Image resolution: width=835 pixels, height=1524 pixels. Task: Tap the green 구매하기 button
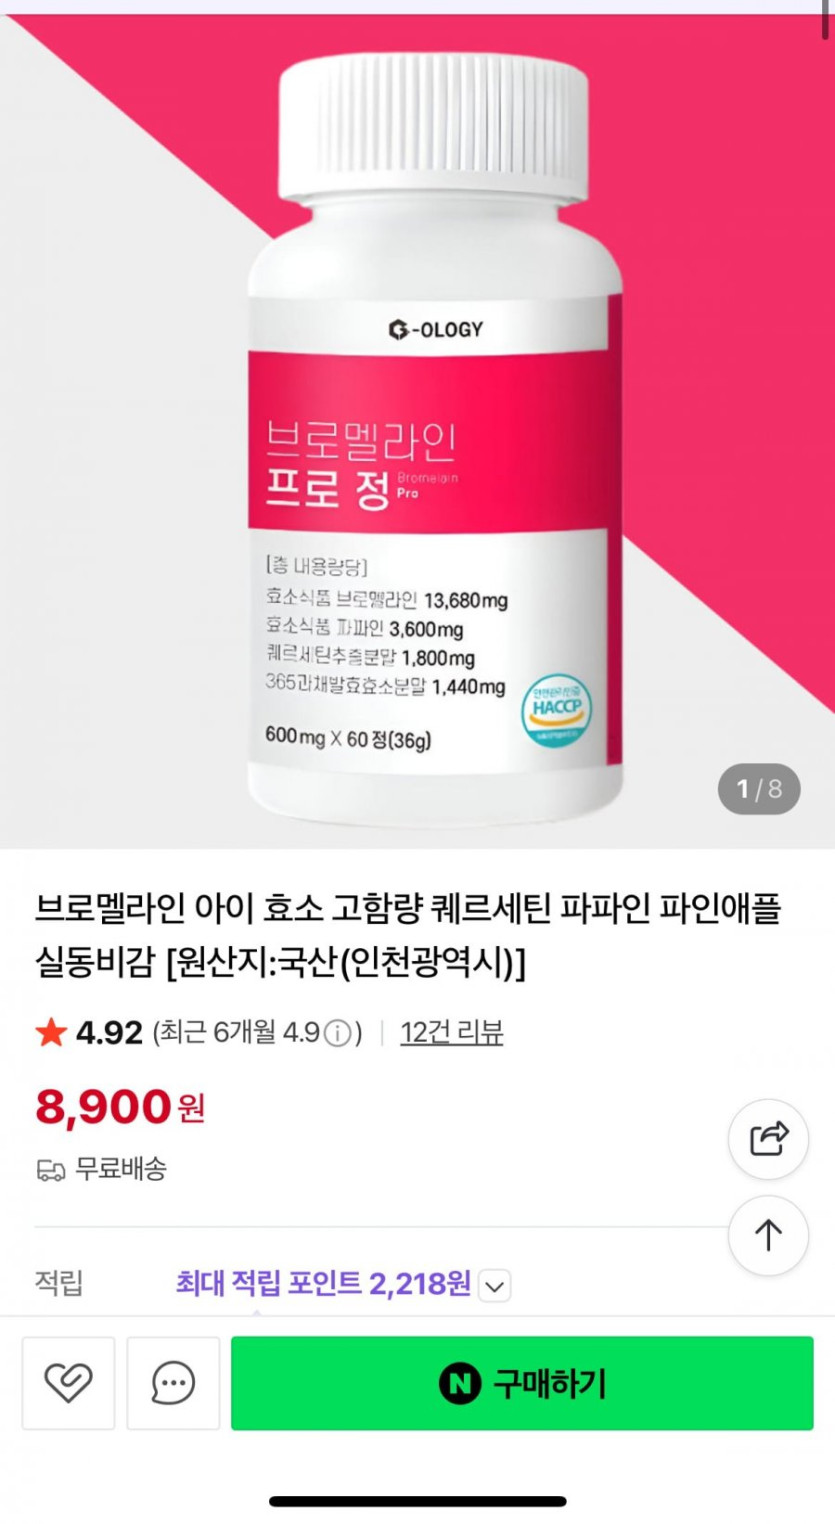[522, 1383]
